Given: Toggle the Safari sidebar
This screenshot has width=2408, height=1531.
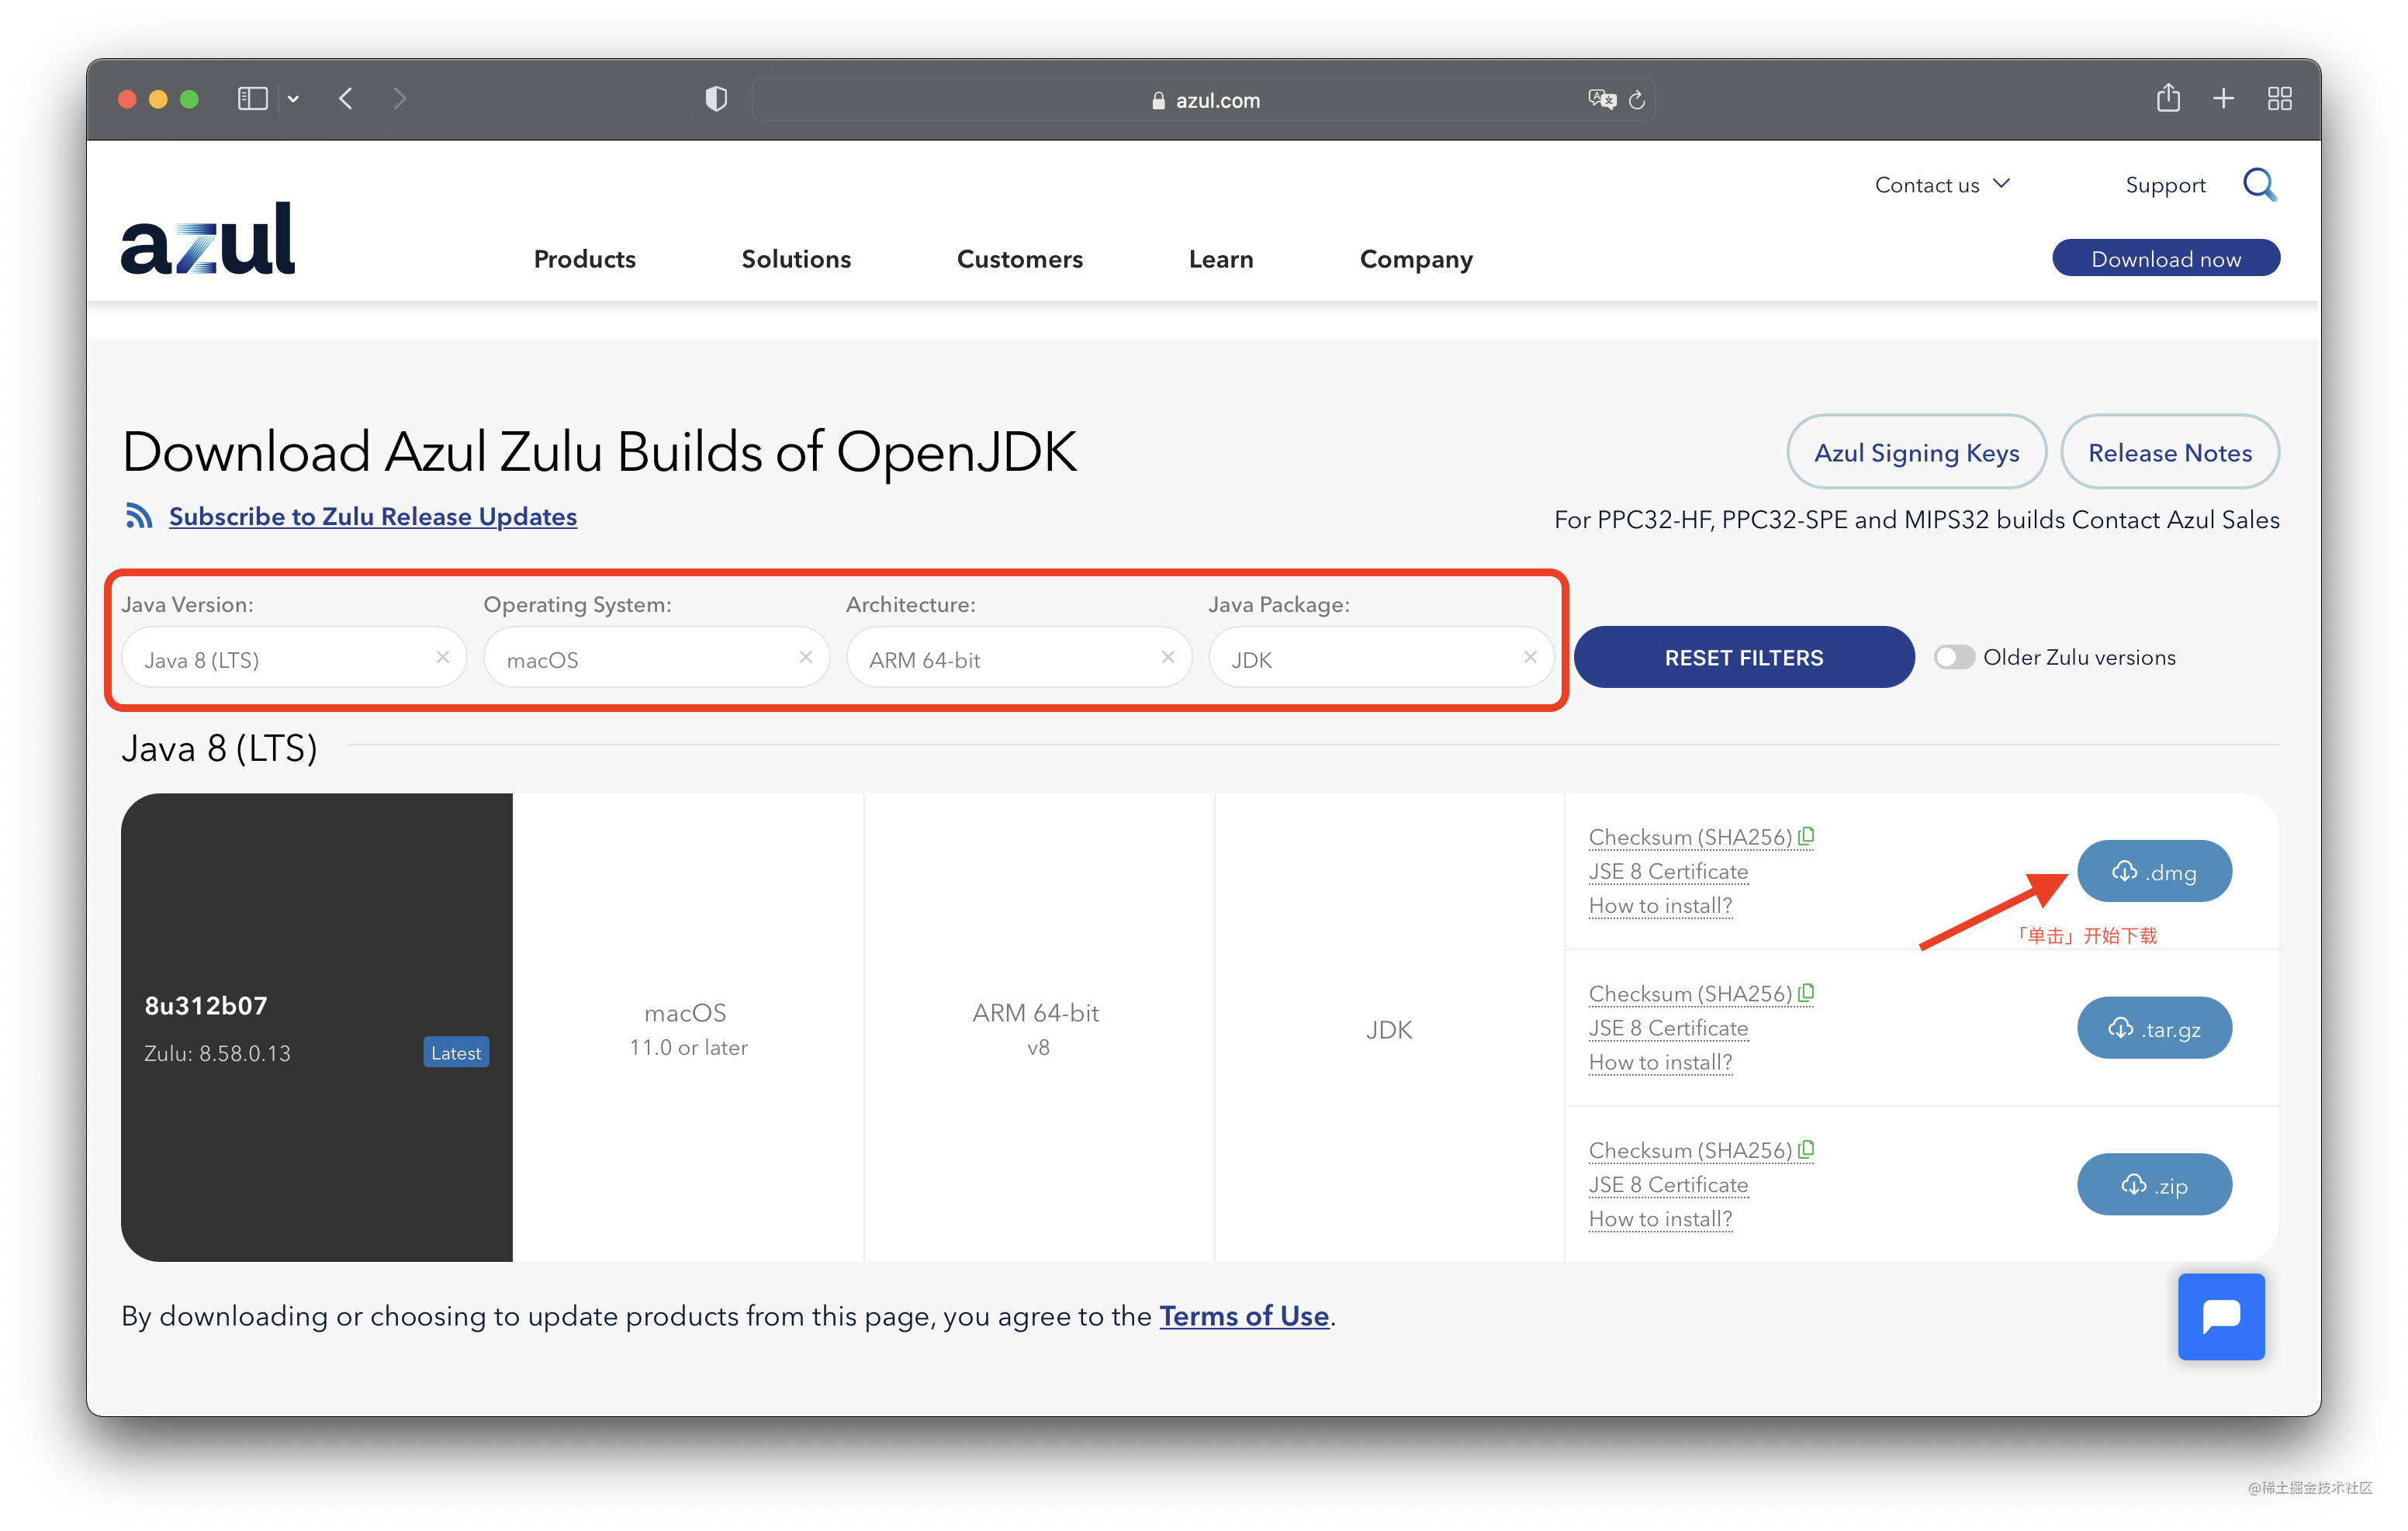Looking at the screenshot, I should [x=252, y=98].
